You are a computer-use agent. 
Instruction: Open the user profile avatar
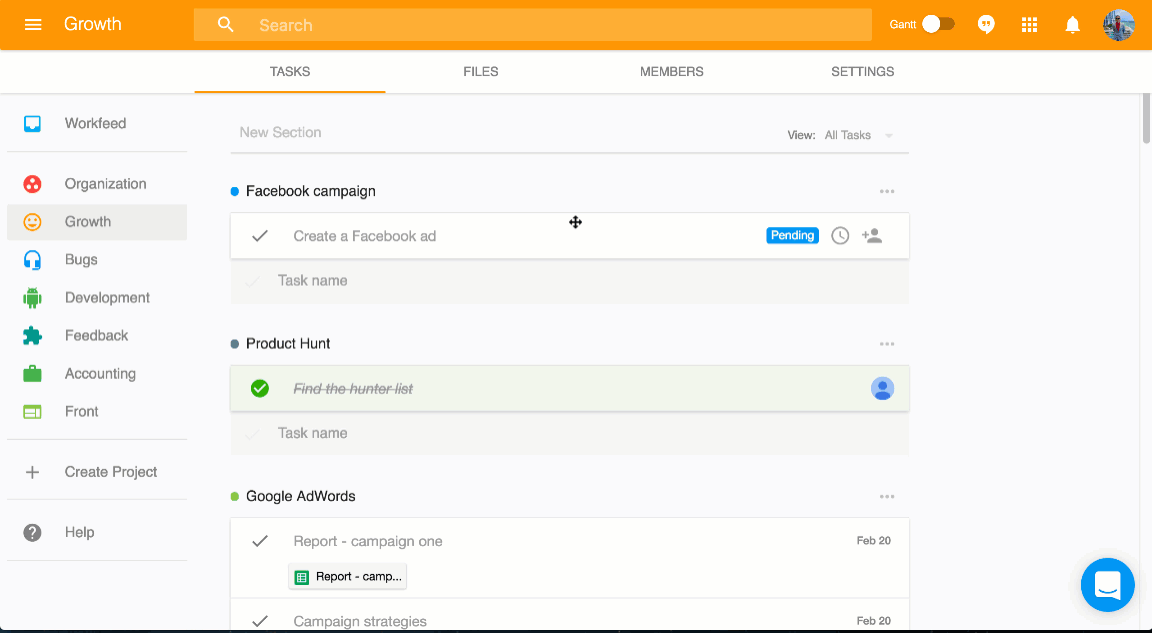(x=1118, y=25)
